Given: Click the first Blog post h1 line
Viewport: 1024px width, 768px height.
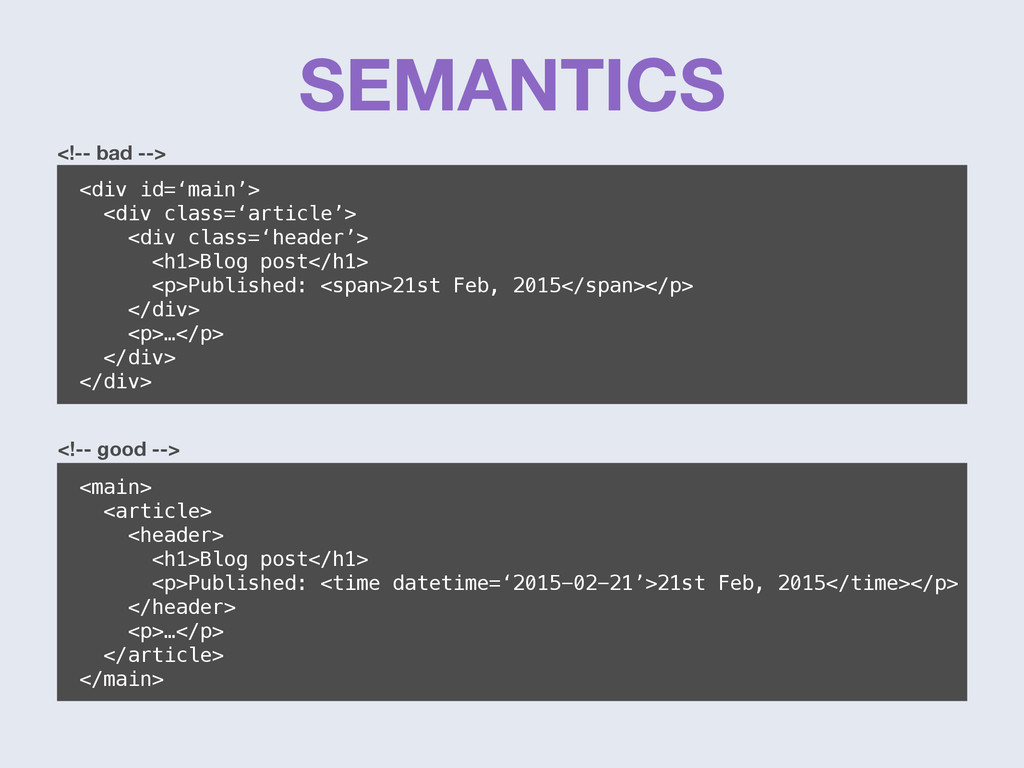Looking at the screenshot, I should [x=260, y=262].
